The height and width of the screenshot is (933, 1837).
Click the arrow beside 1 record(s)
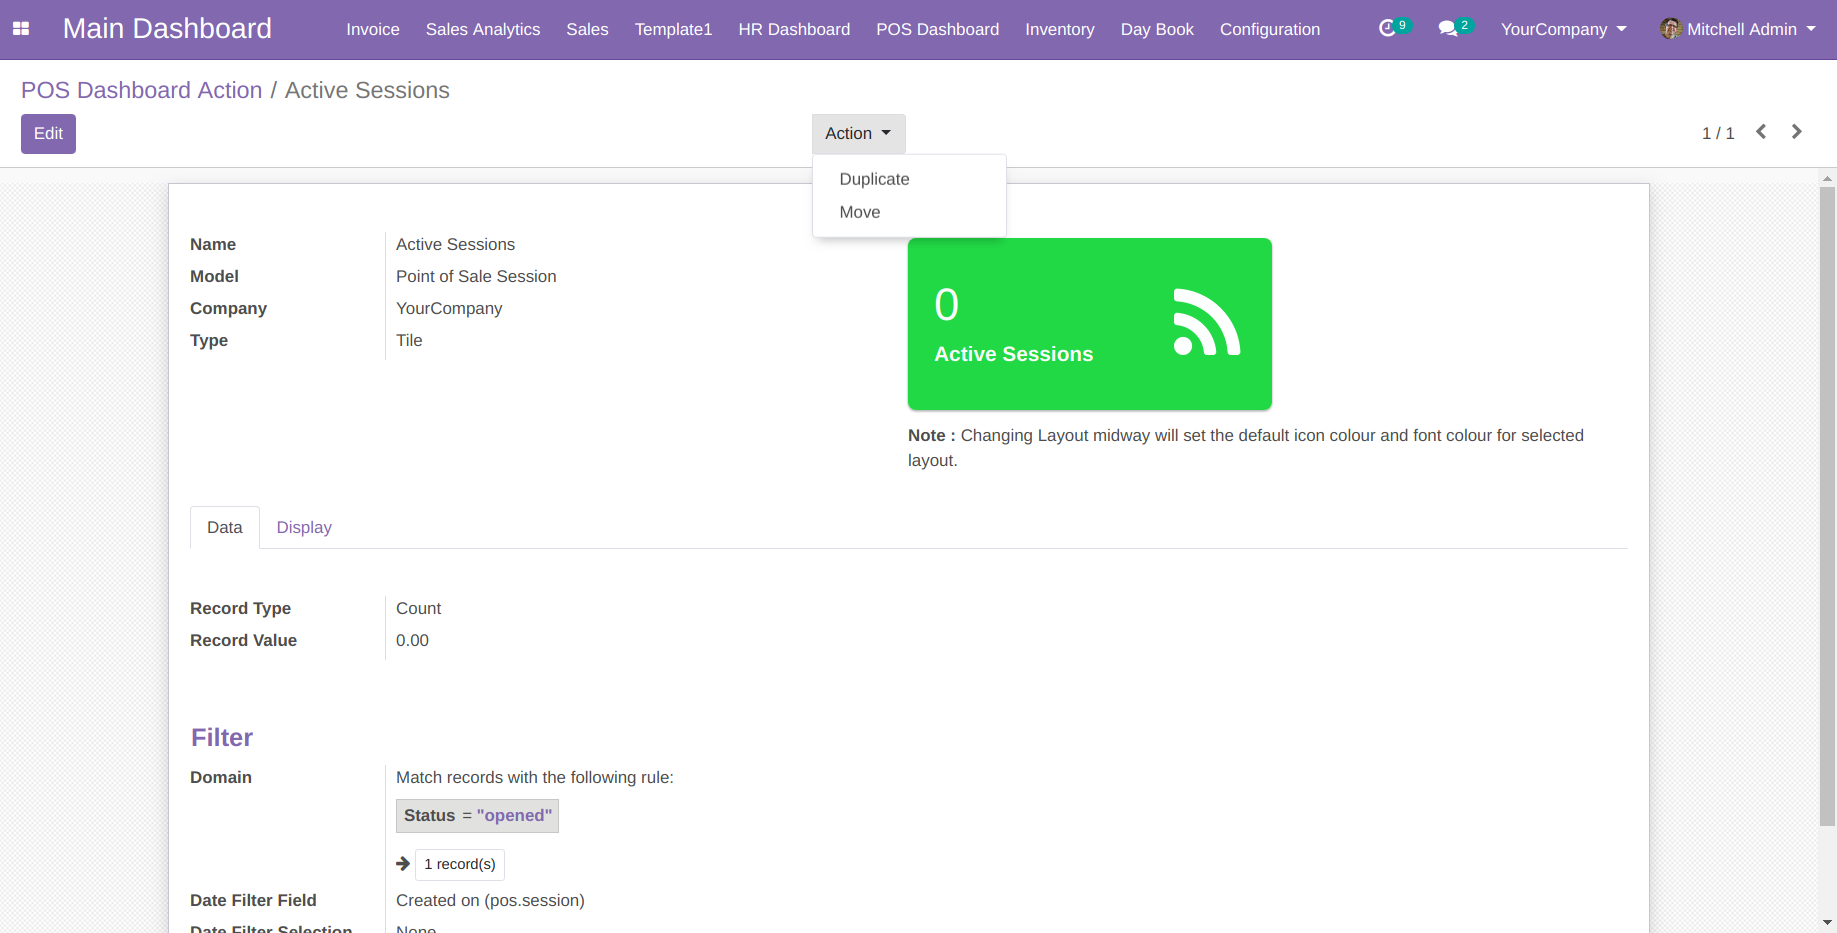tap(403, 864)
